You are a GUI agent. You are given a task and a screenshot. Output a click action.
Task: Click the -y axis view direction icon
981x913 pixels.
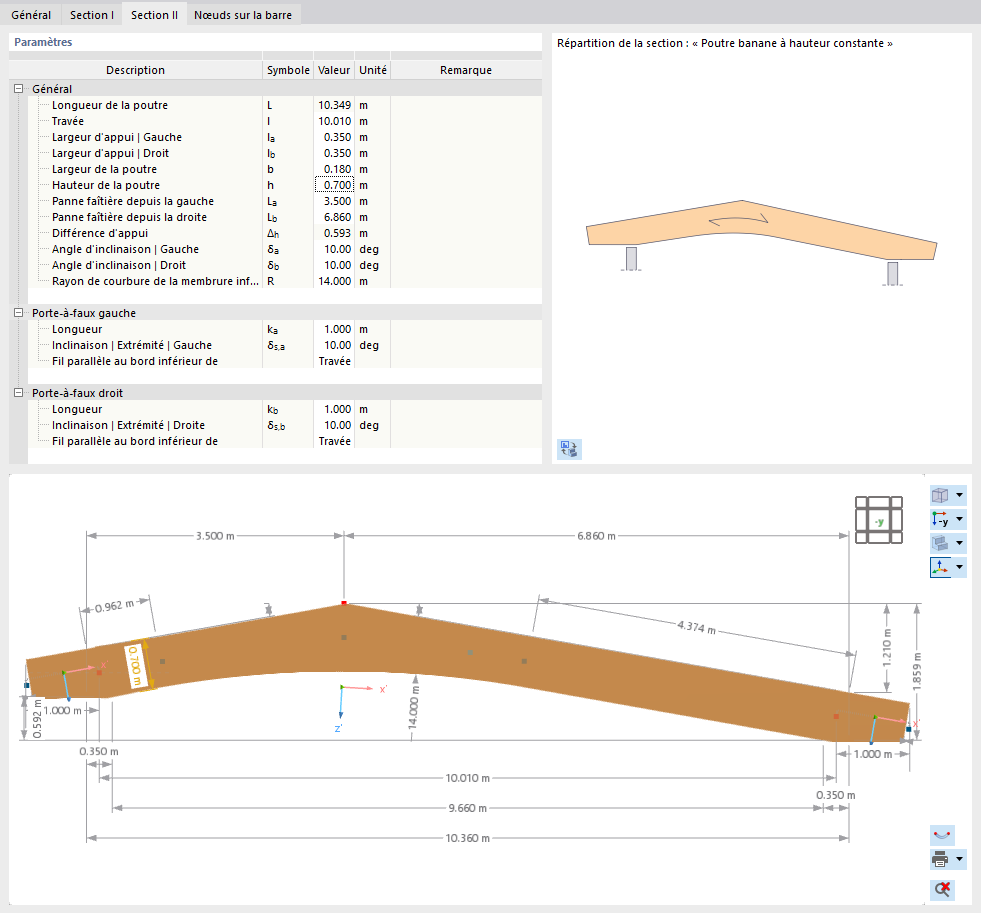pyautogui.click(x=940, y=519)
